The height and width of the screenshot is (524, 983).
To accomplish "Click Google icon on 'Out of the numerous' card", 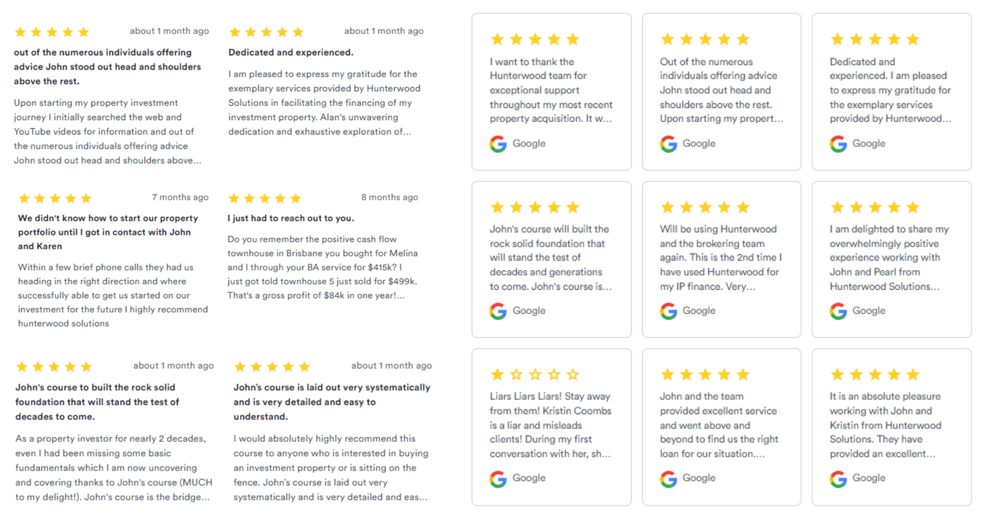I will point(669,143).
